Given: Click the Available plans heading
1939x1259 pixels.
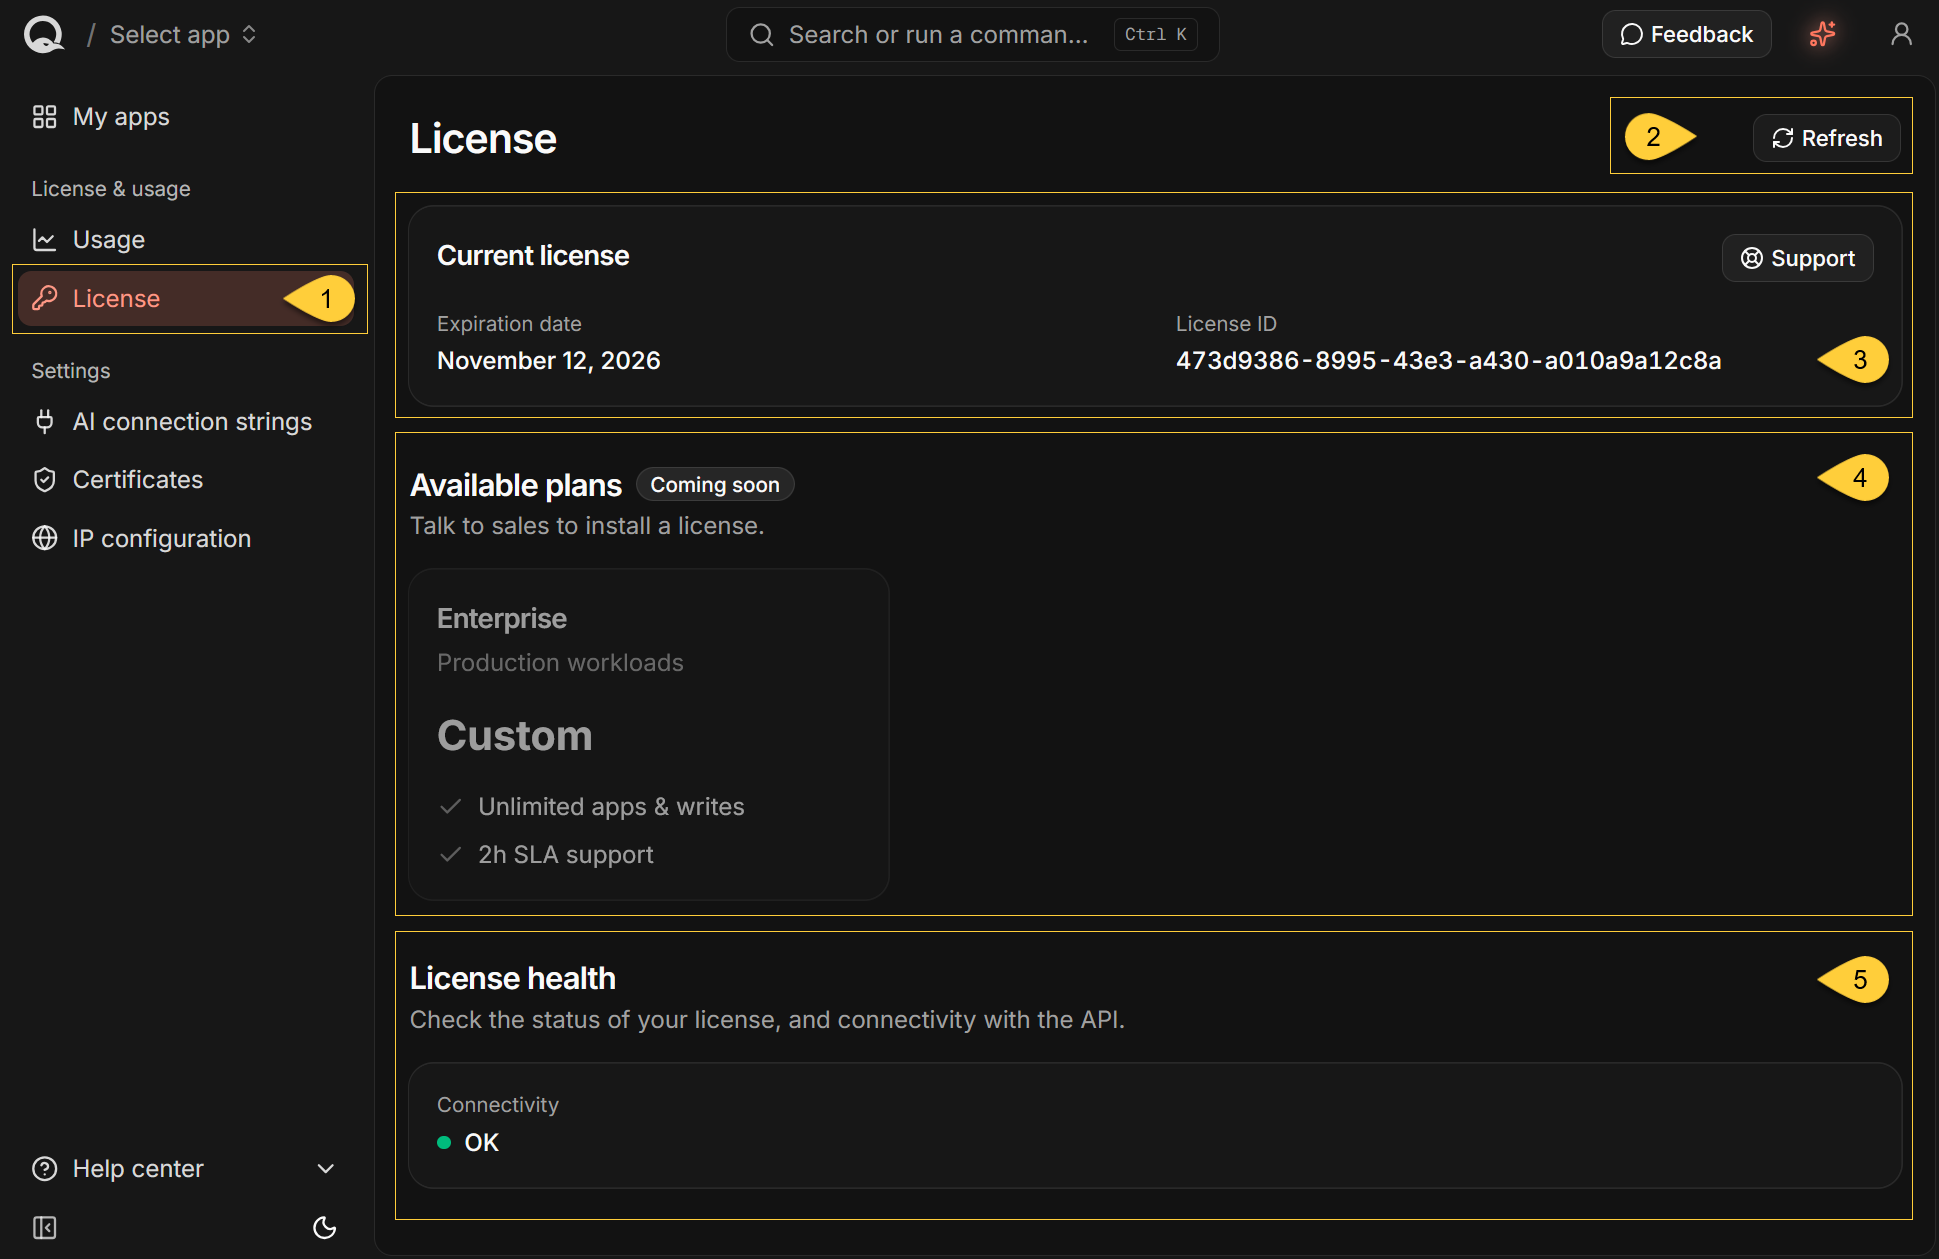Looking at the screenshot, I should (x=516, y=485).
